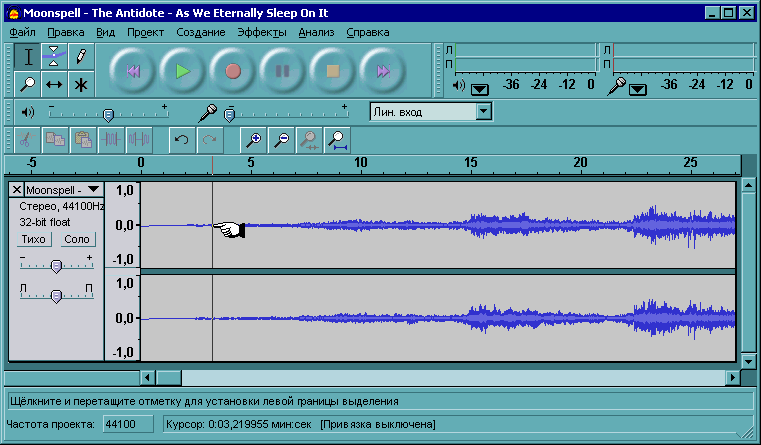Click the Stop button
761x445 pixels.
[x=332, y=71]
